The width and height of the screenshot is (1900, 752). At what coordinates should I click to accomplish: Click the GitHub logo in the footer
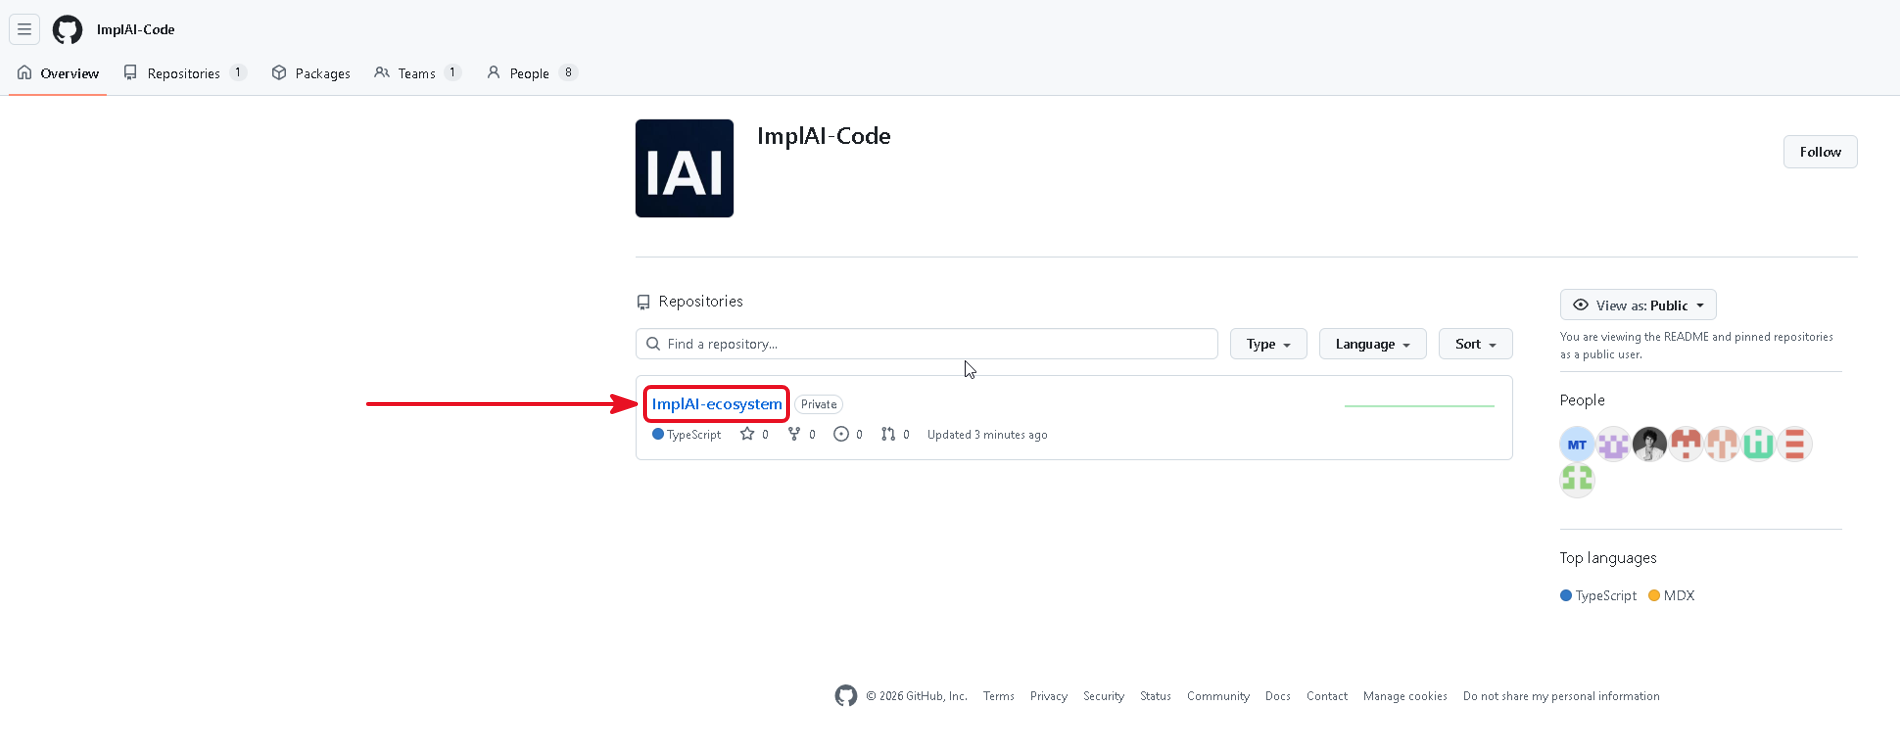846,696
